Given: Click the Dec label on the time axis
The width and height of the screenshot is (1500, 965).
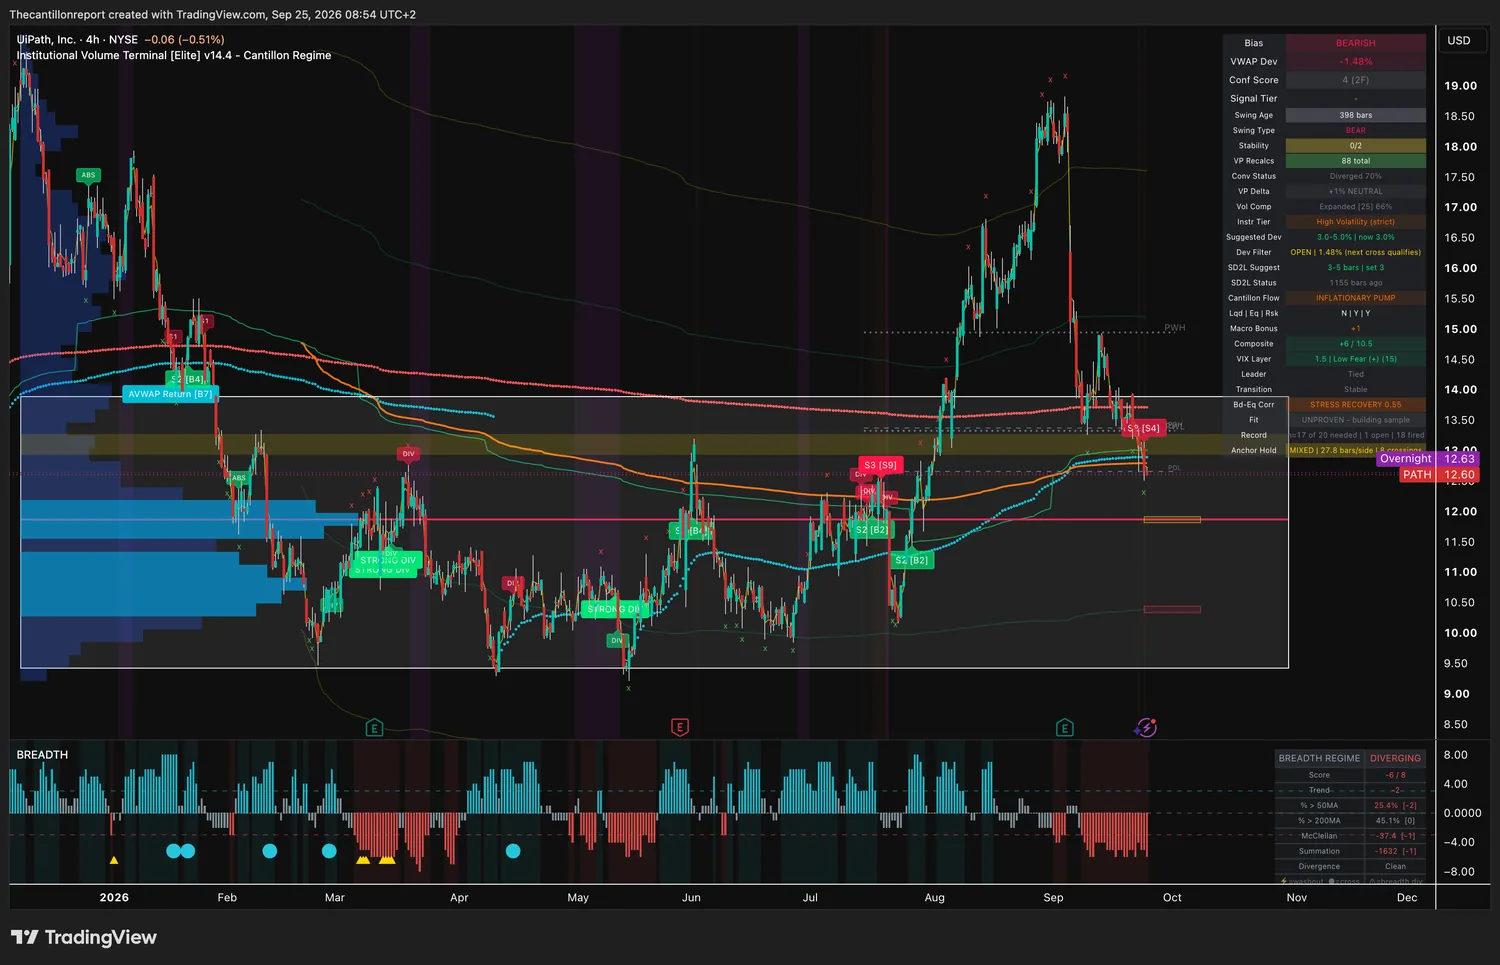Looking at the screenshot, I should 1407,898.
